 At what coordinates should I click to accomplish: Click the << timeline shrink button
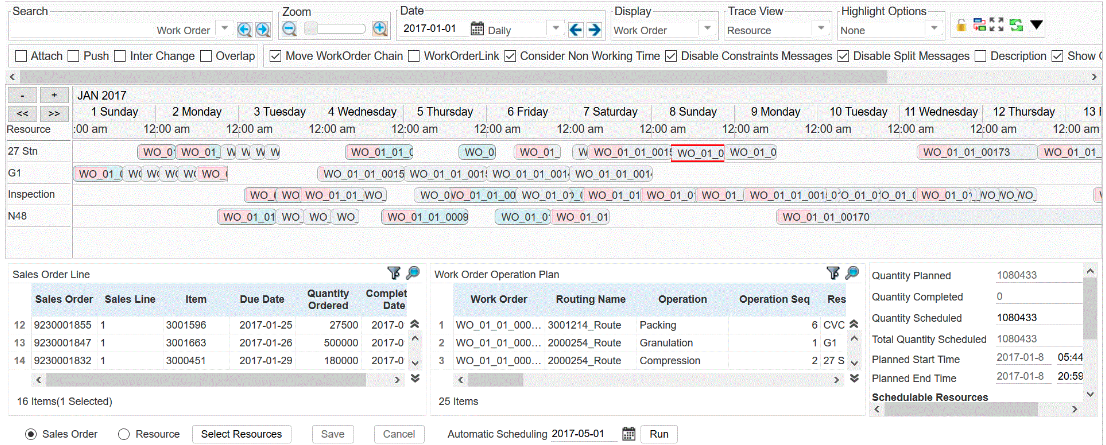[23, 113]
